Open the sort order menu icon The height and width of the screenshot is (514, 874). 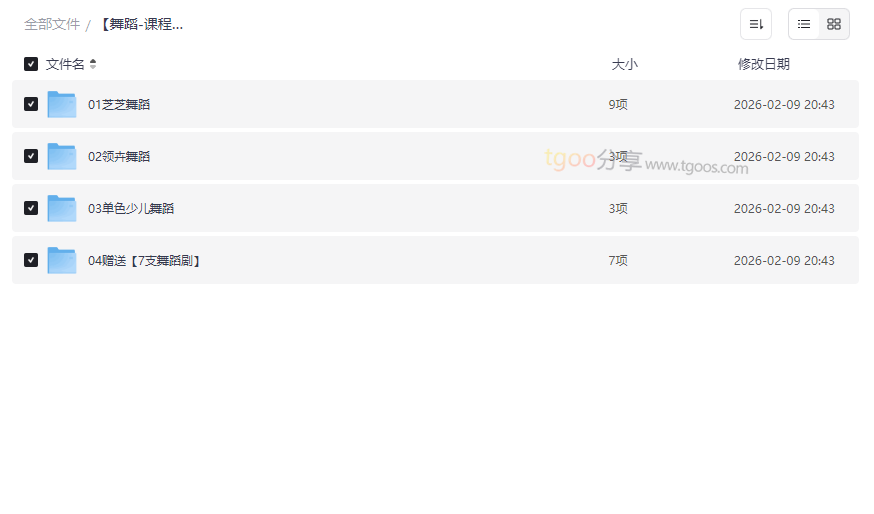[756, 24]
